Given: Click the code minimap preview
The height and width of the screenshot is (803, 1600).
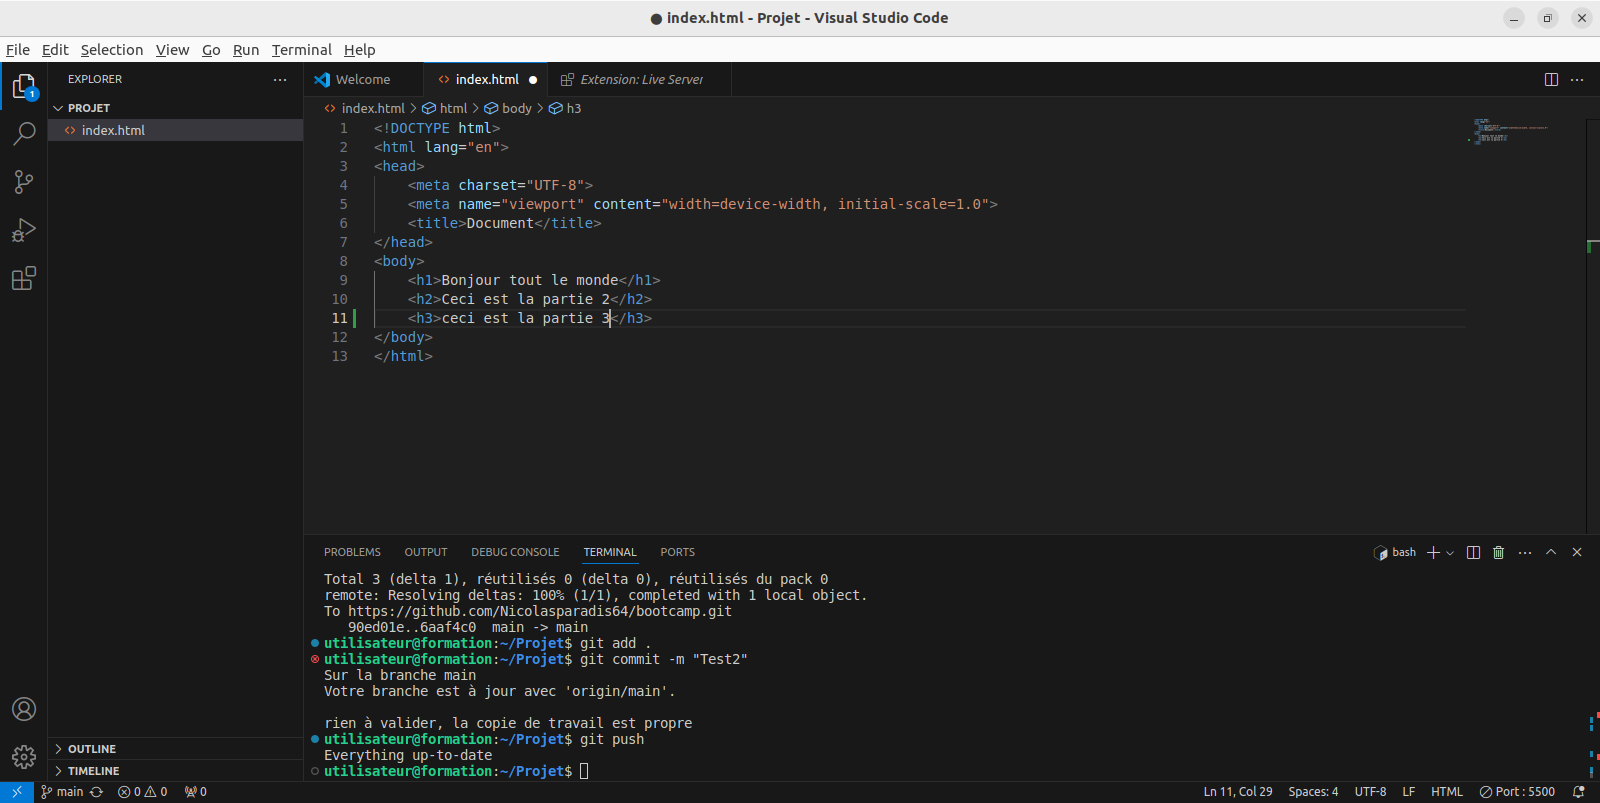Looking at the screenshot, I should pyautogui.click(x=1510, y=131).
